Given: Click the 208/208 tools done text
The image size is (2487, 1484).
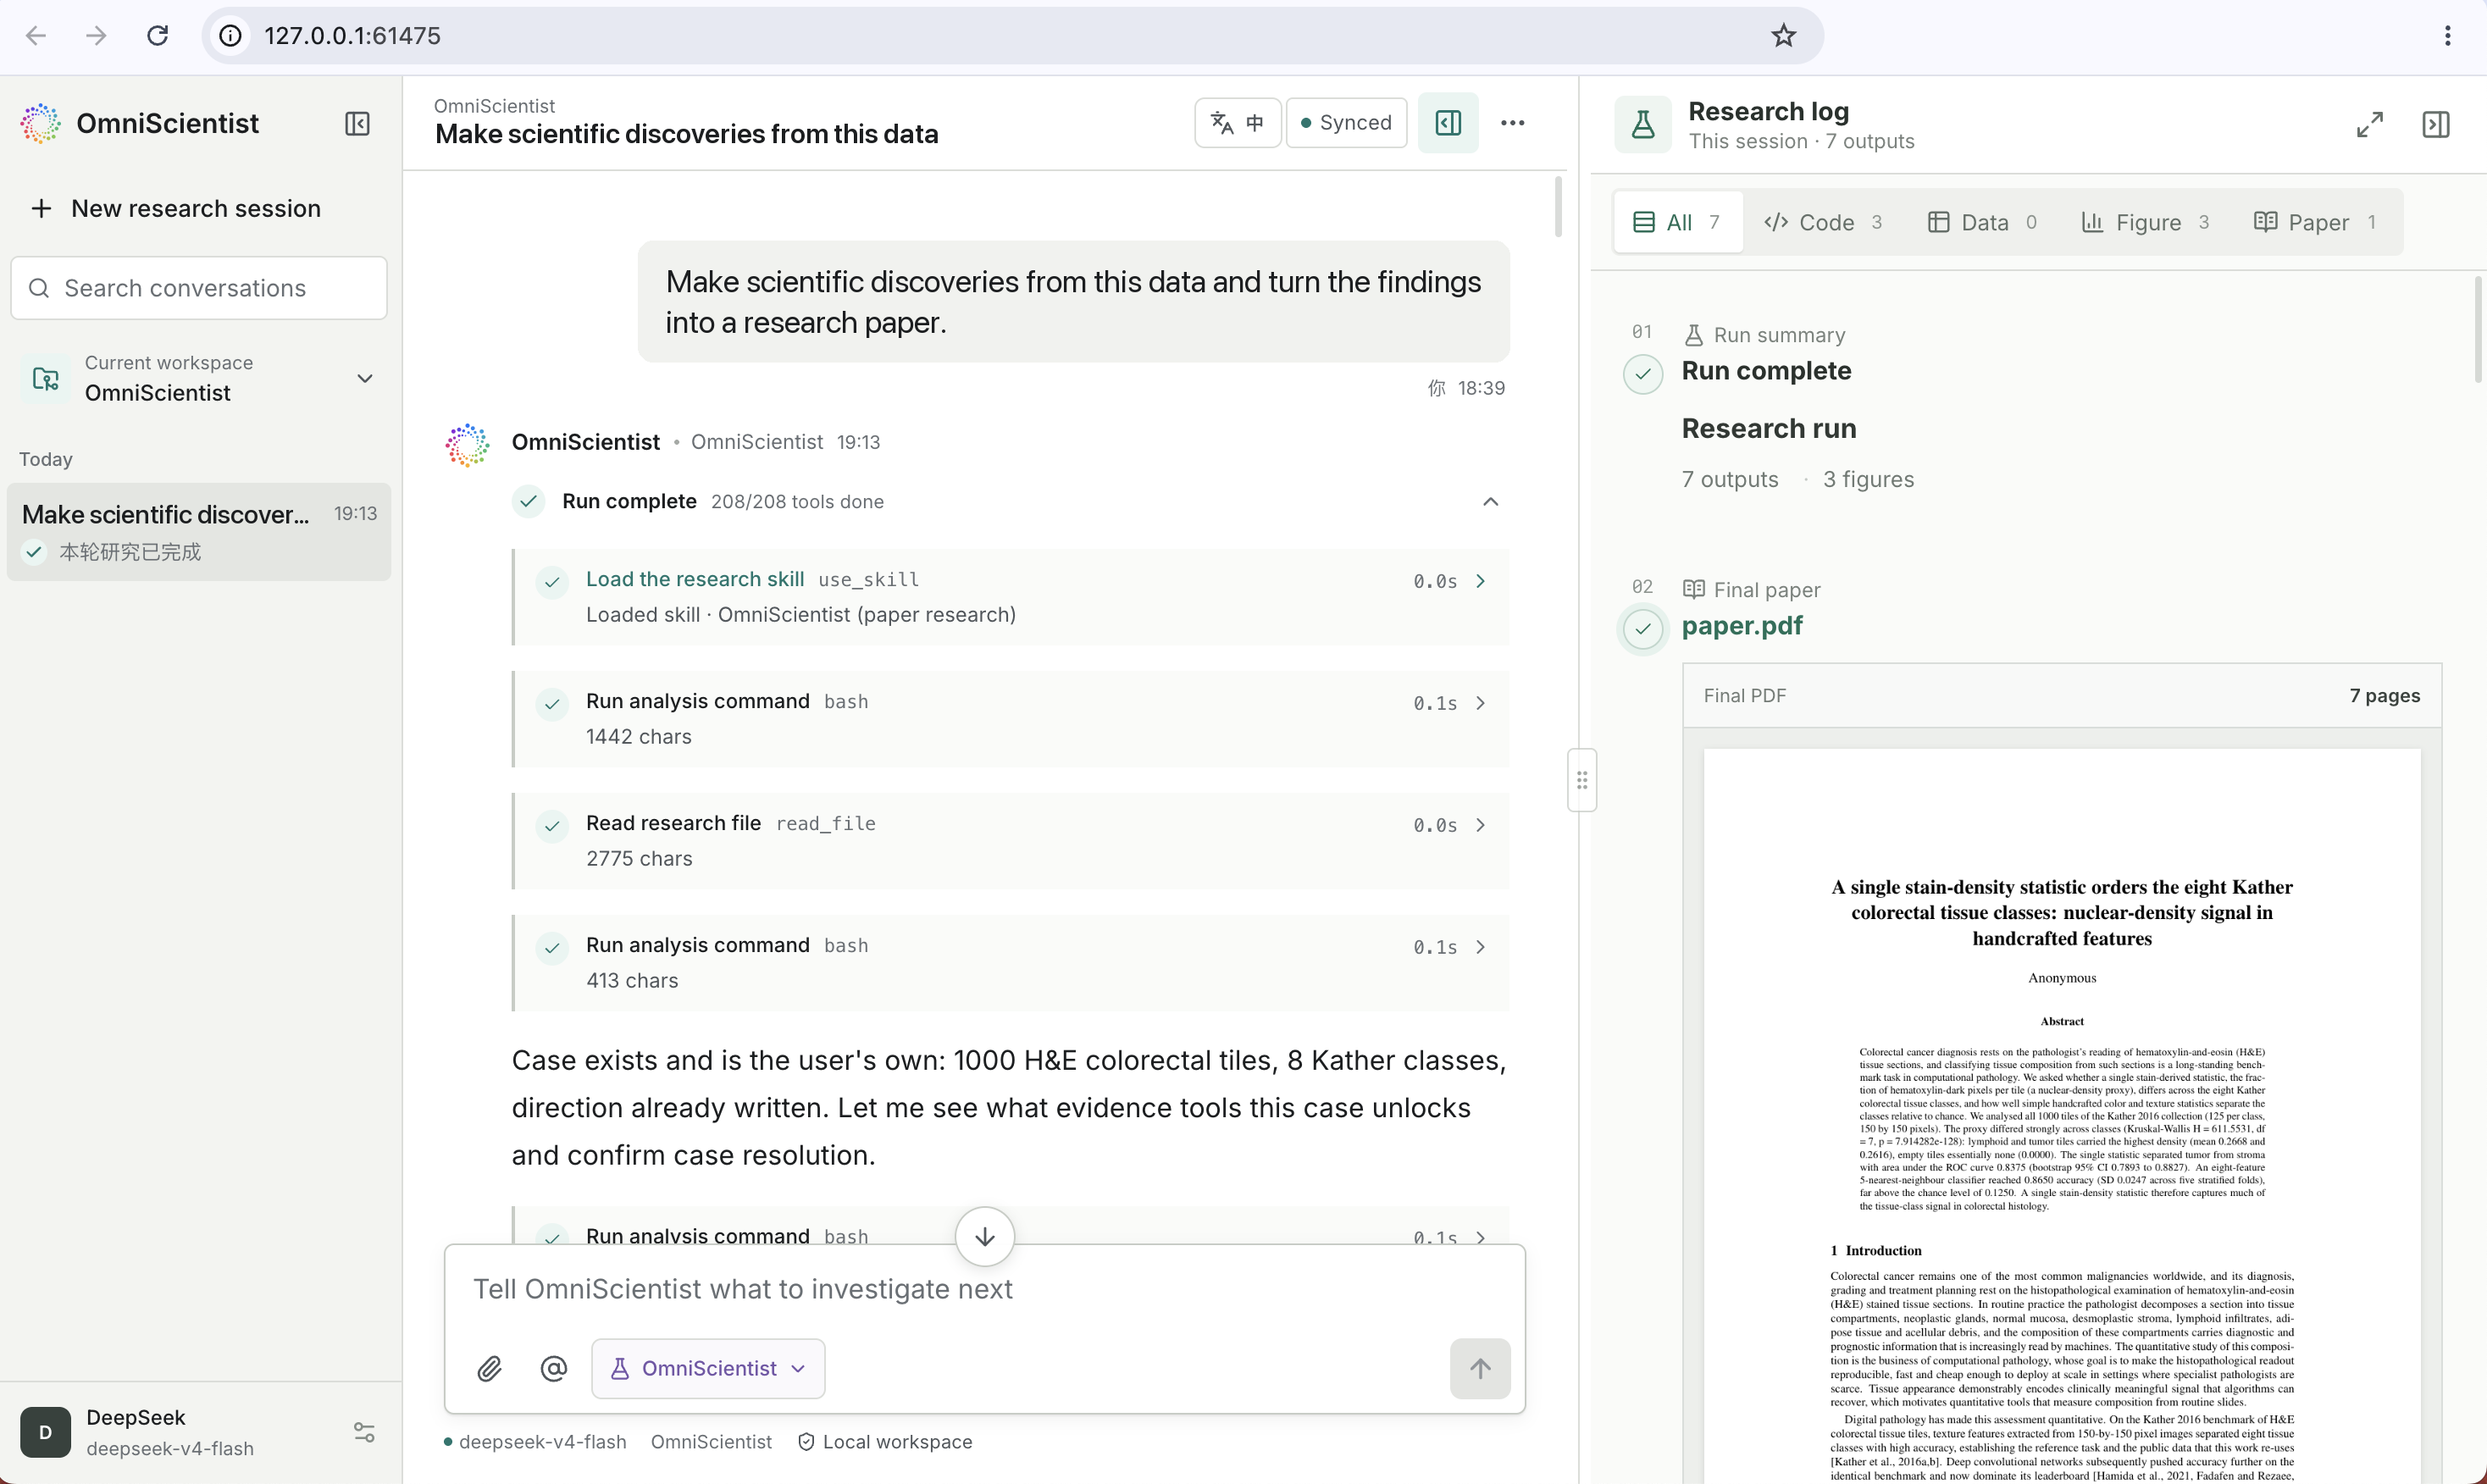Looking at the screenshot, I should click(797, 501).
